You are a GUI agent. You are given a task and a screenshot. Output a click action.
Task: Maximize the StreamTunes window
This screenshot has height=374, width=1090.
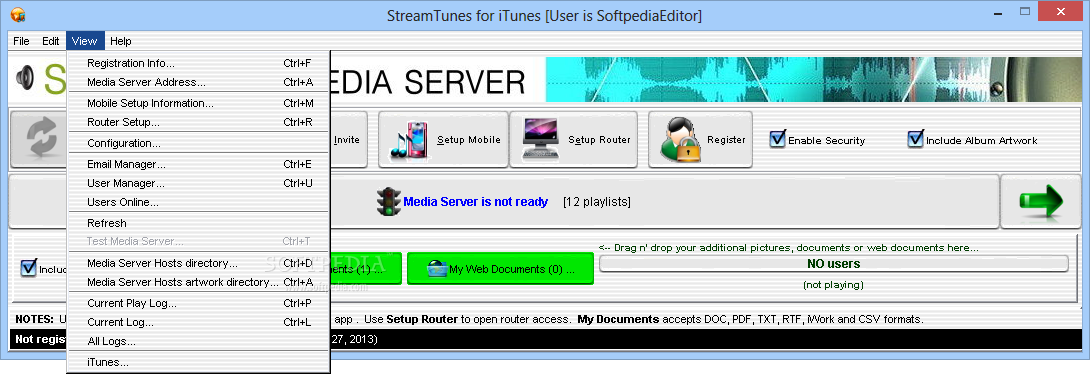pos(1025,11)
